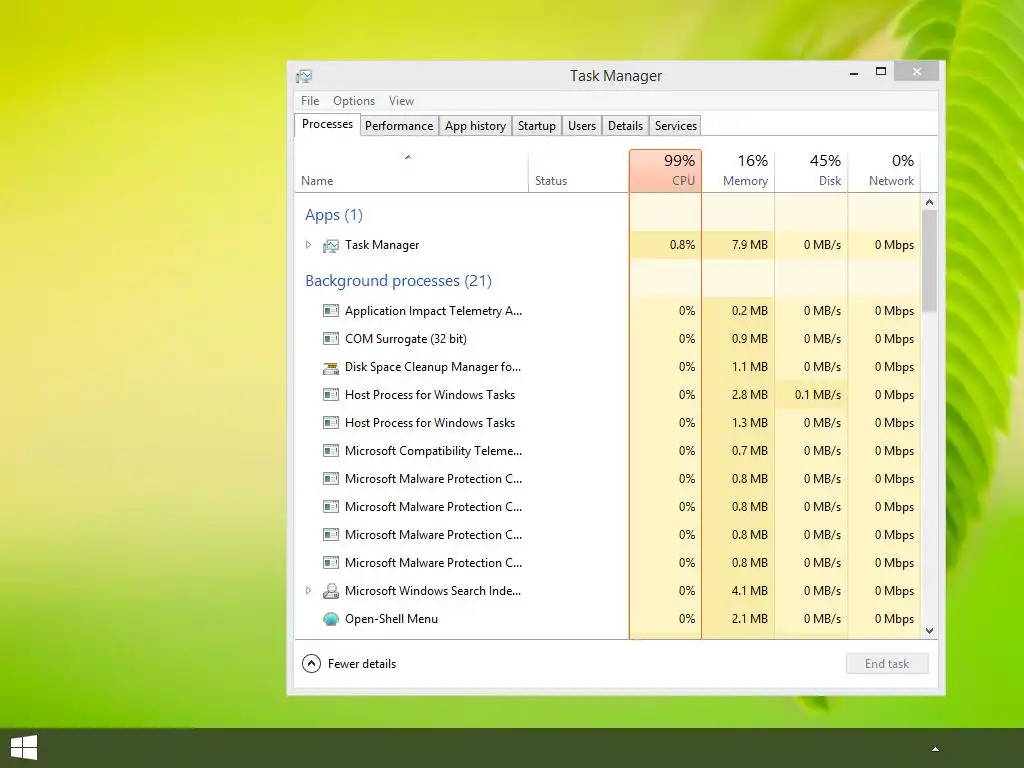The height and width of the screenshot is (768, 1024).
Task: Switch to the Startup tab
Action: click(x=537, y=126)
